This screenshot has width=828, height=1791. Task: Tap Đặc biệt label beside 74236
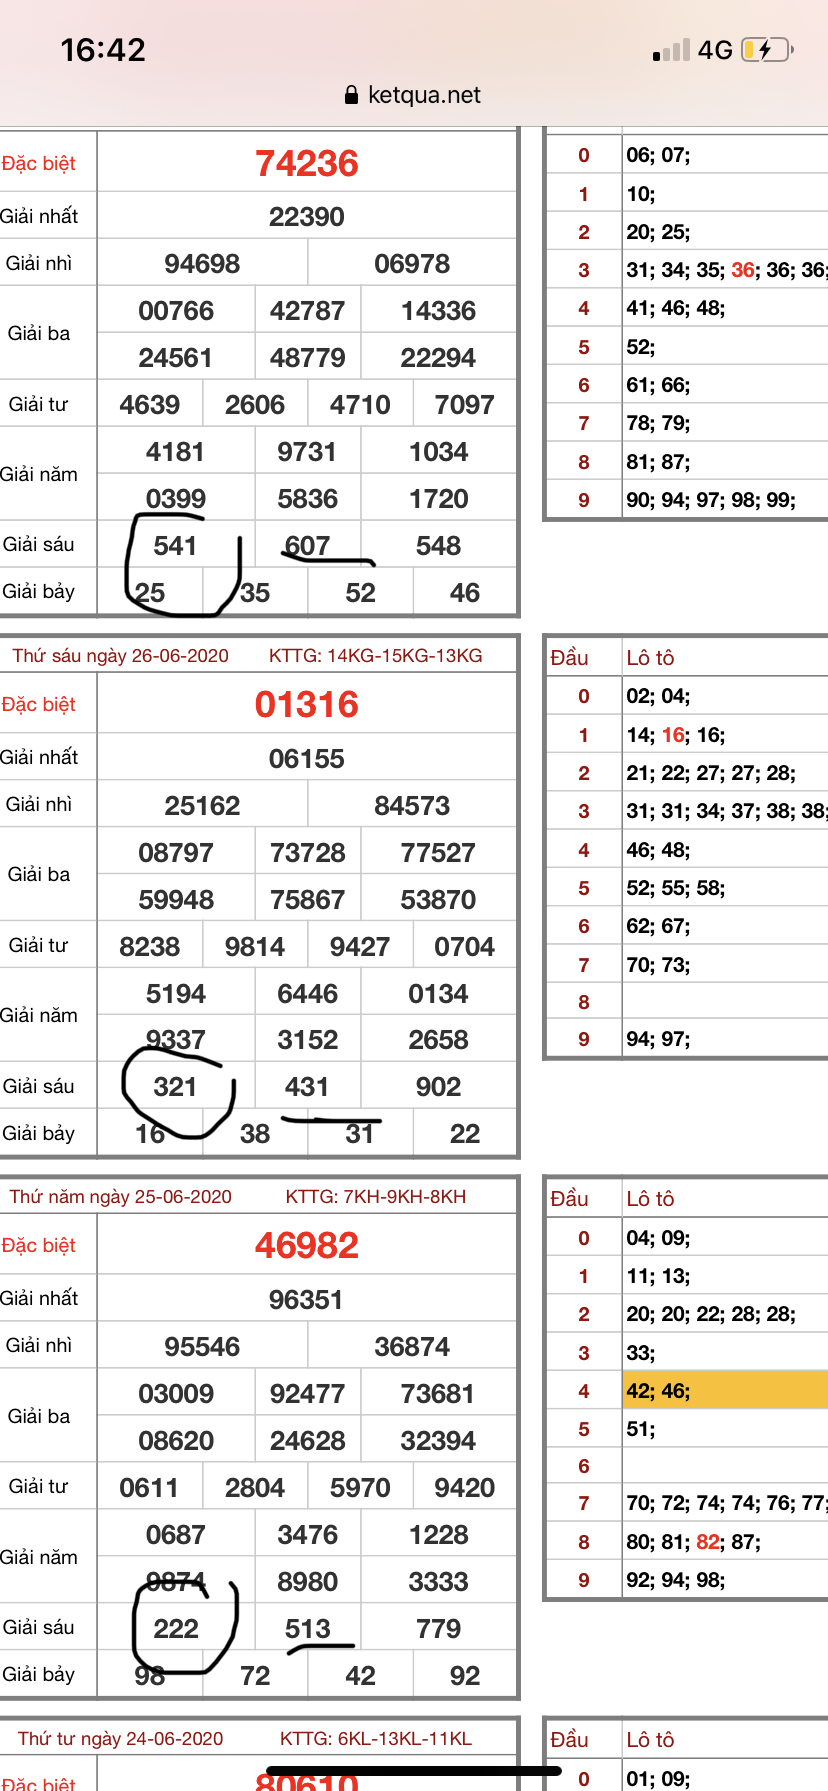click(x=38, y=163)
